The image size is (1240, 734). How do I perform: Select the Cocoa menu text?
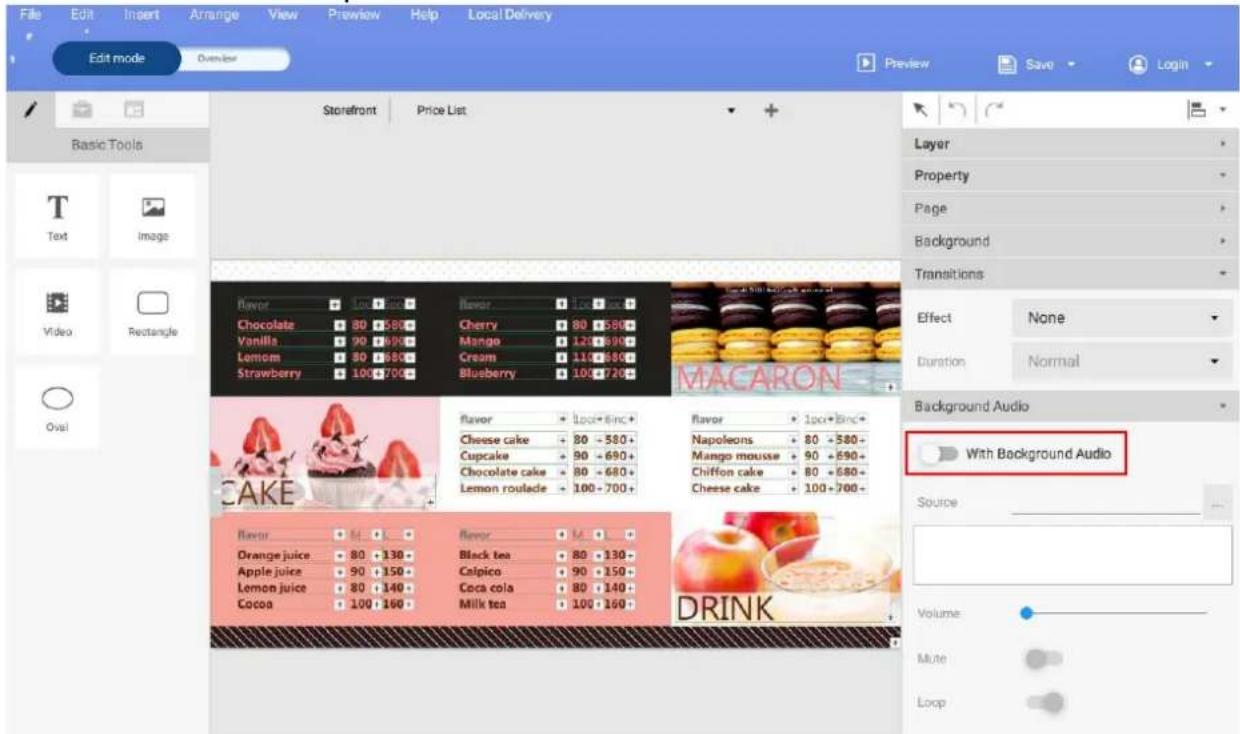[x=255, y=603]
